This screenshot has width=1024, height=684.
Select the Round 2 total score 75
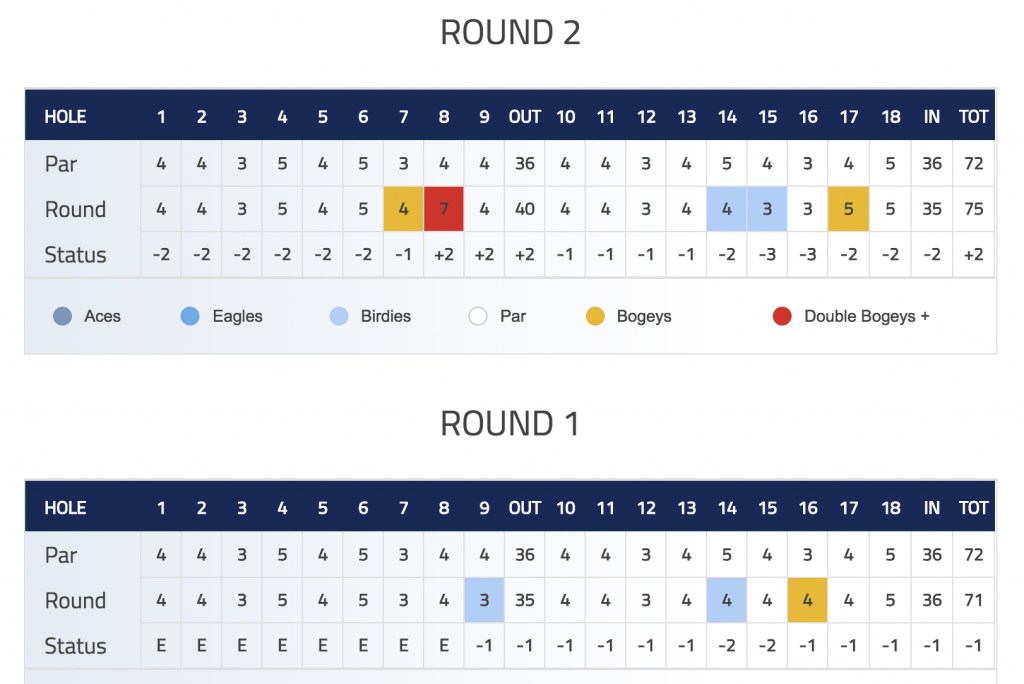974,209
